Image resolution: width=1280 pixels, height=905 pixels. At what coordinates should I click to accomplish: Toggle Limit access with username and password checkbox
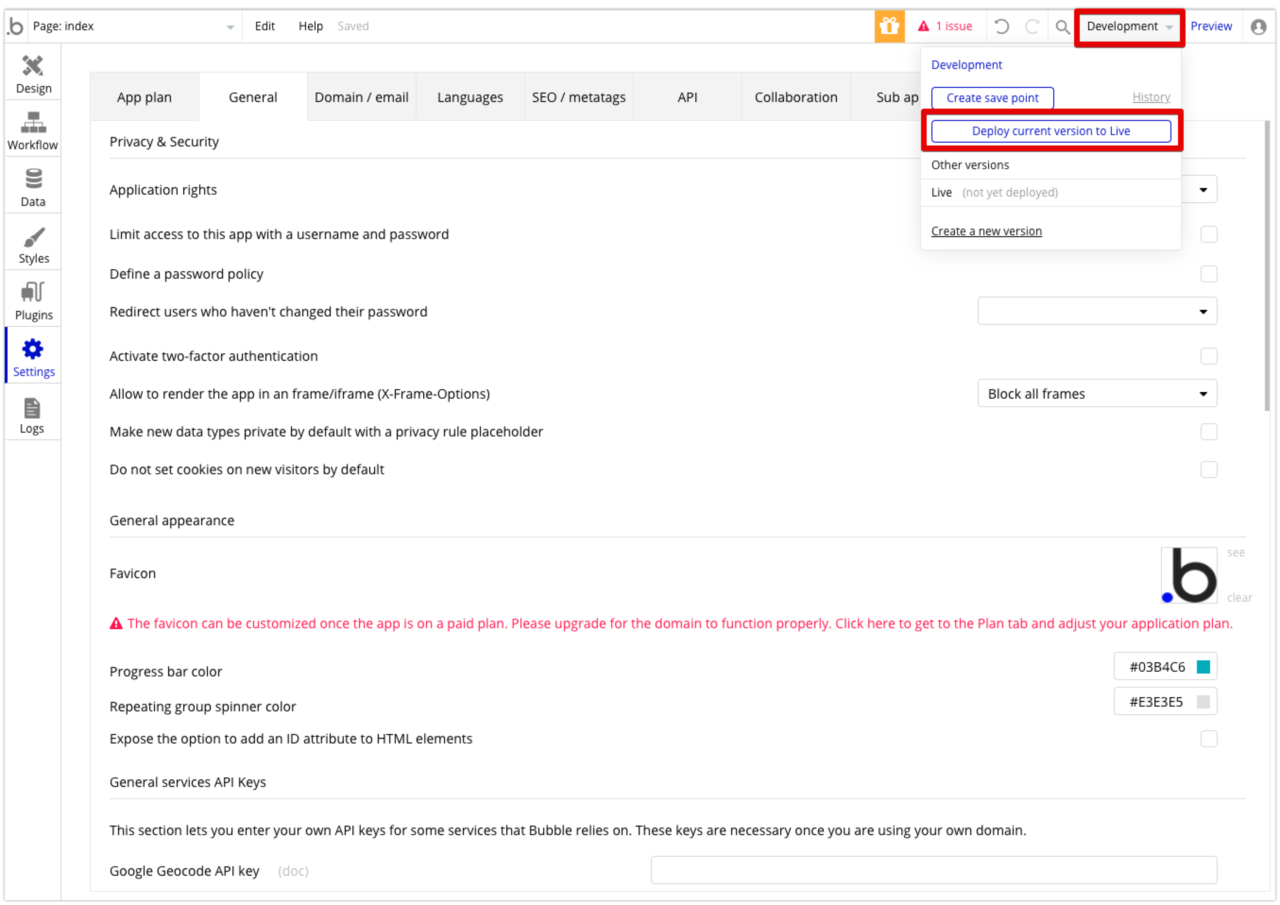[1209, 234]
